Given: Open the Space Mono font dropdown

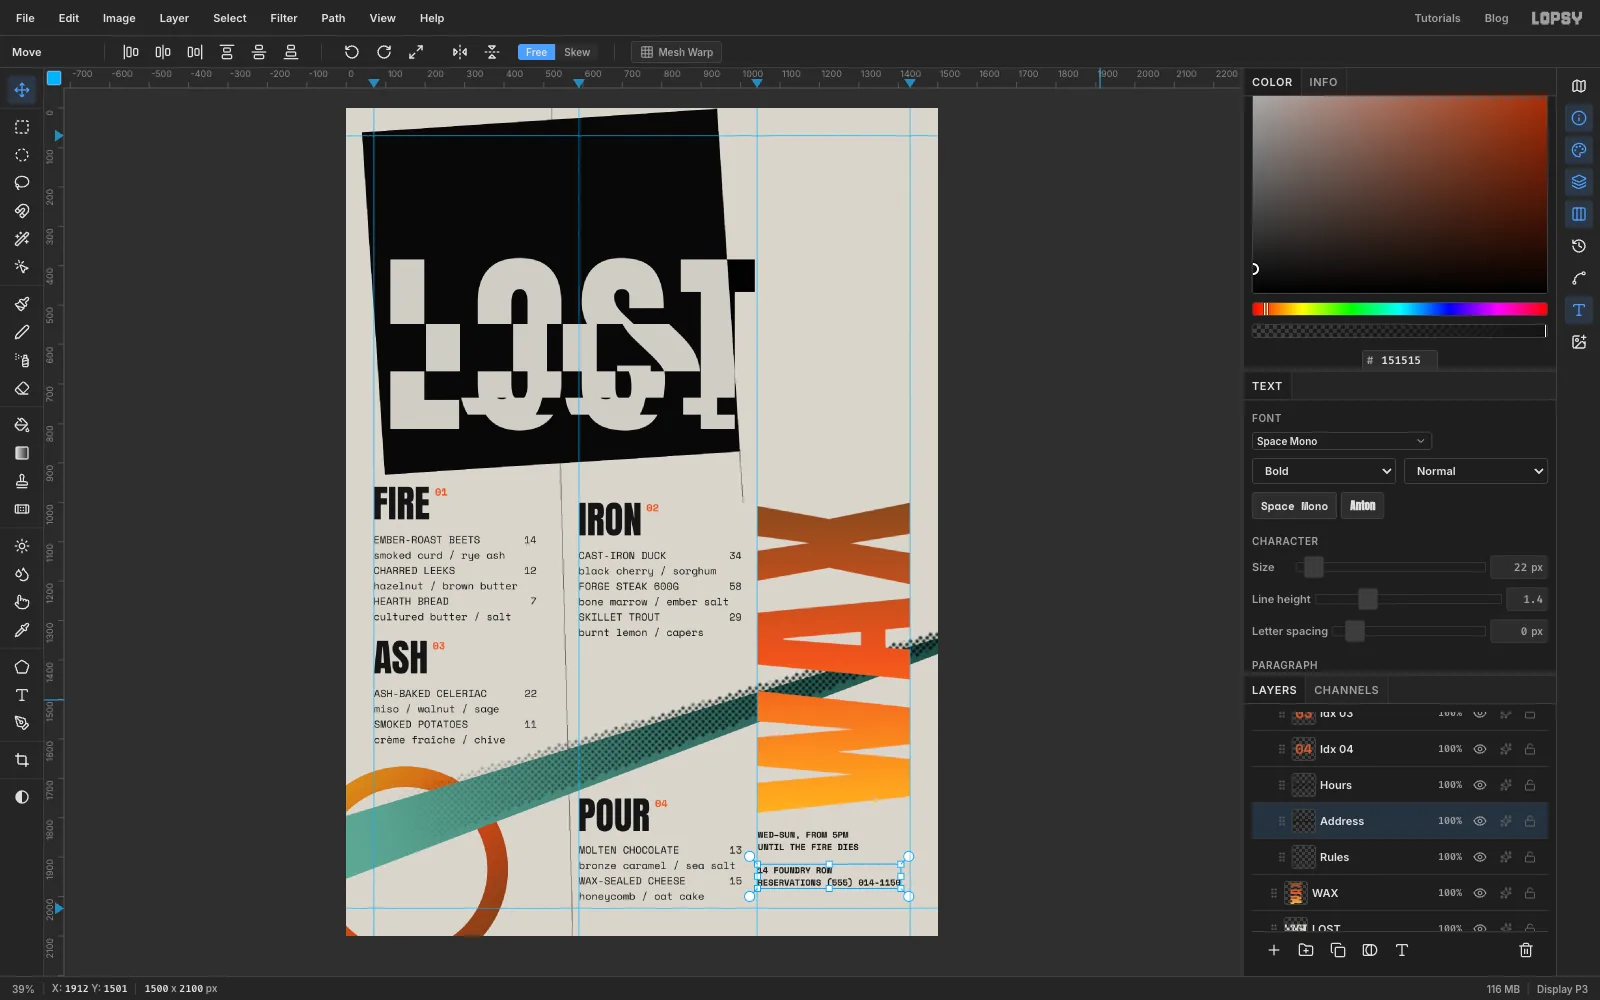Looking at the screenshot, I should (x=1341, y=441).
